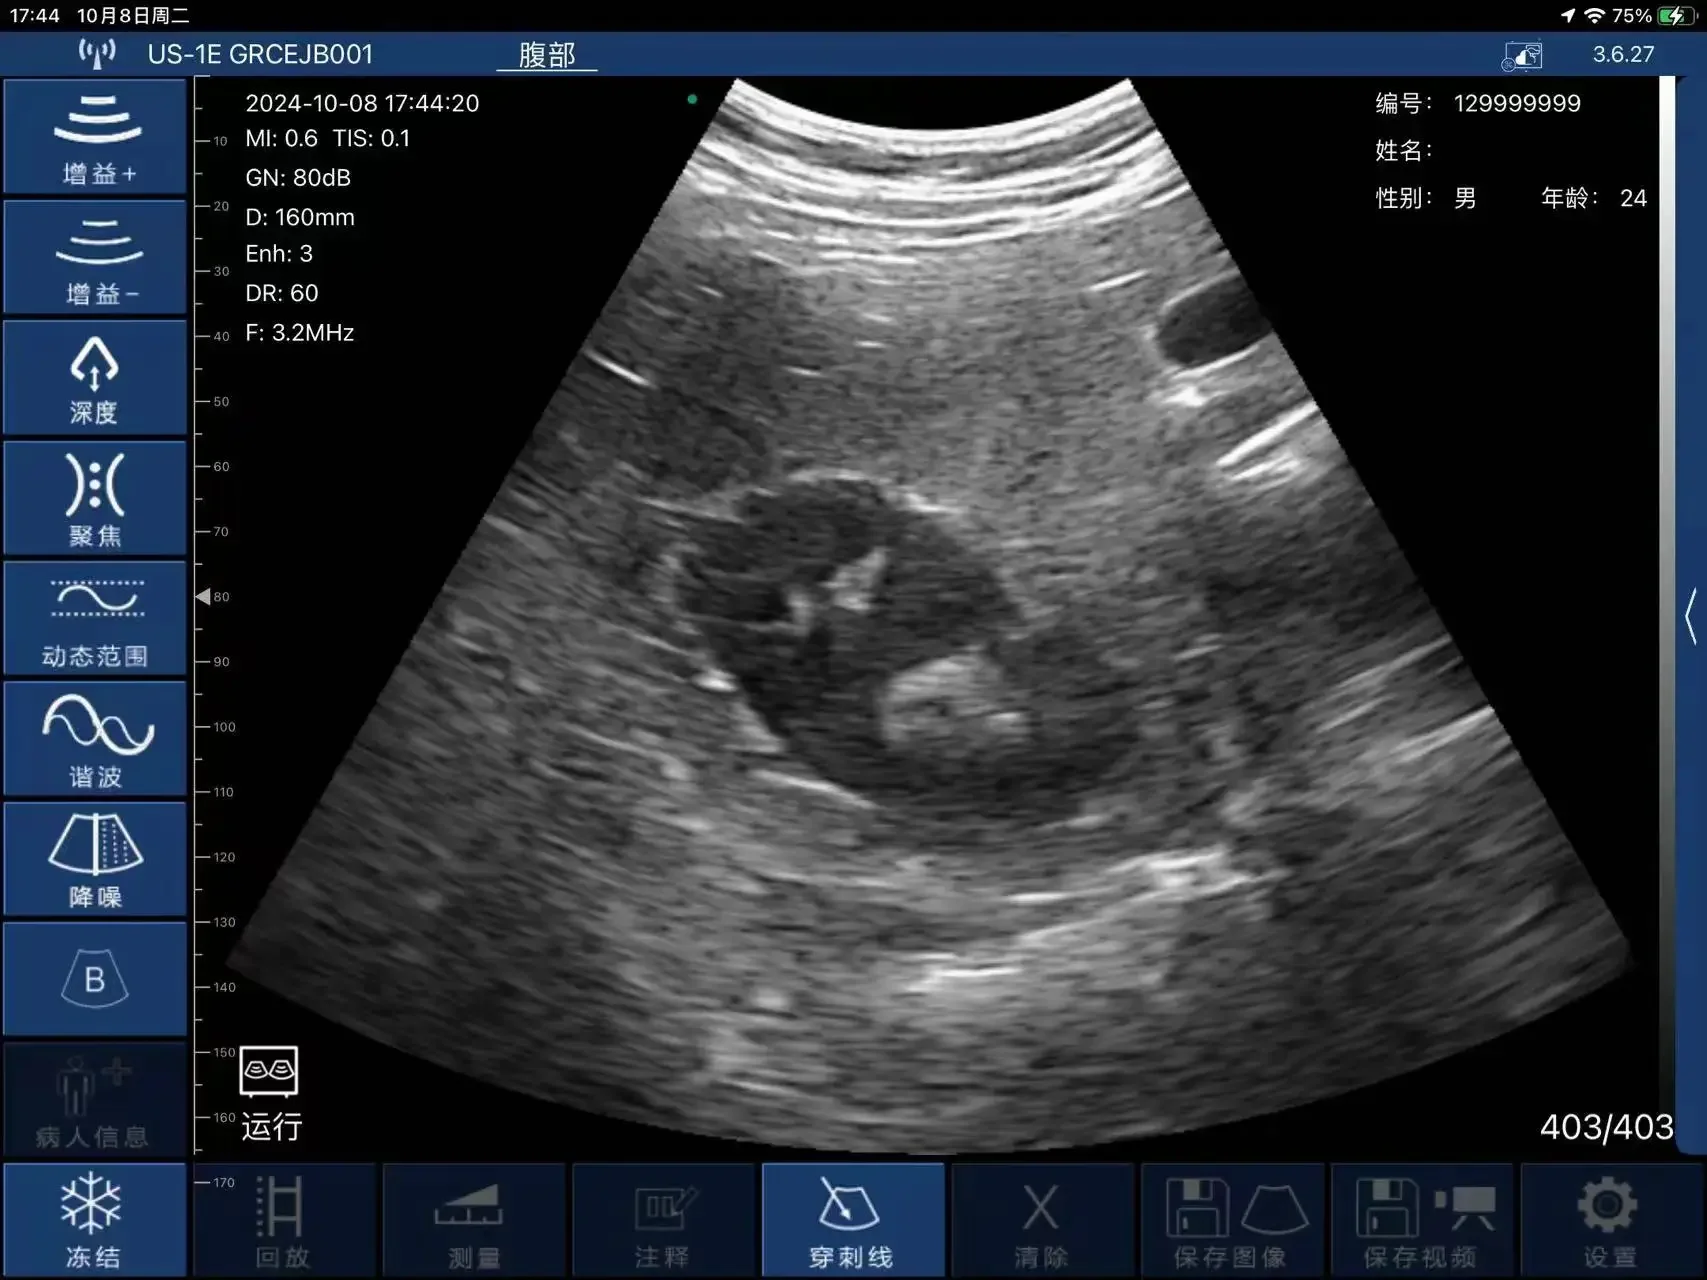Tap the Wi-Fi icon in status bar
Viewport: 1707px width, 1280px height.
pyautogui.click(x=1595, y=15)
